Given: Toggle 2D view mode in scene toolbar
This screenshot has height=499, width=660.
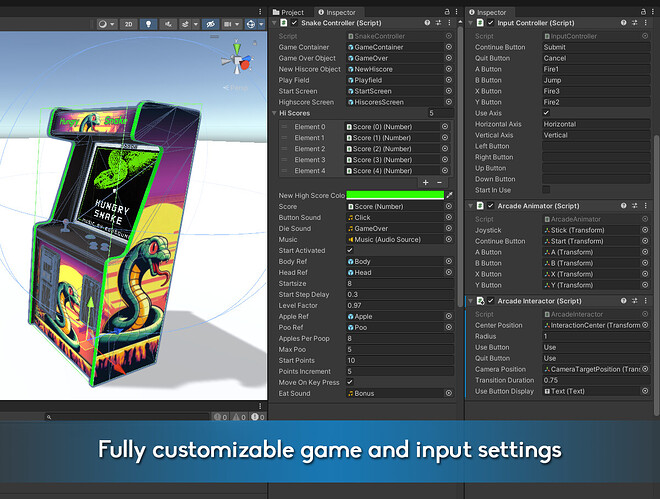Looking at the screenshot, I should click(x=128, y=24).
